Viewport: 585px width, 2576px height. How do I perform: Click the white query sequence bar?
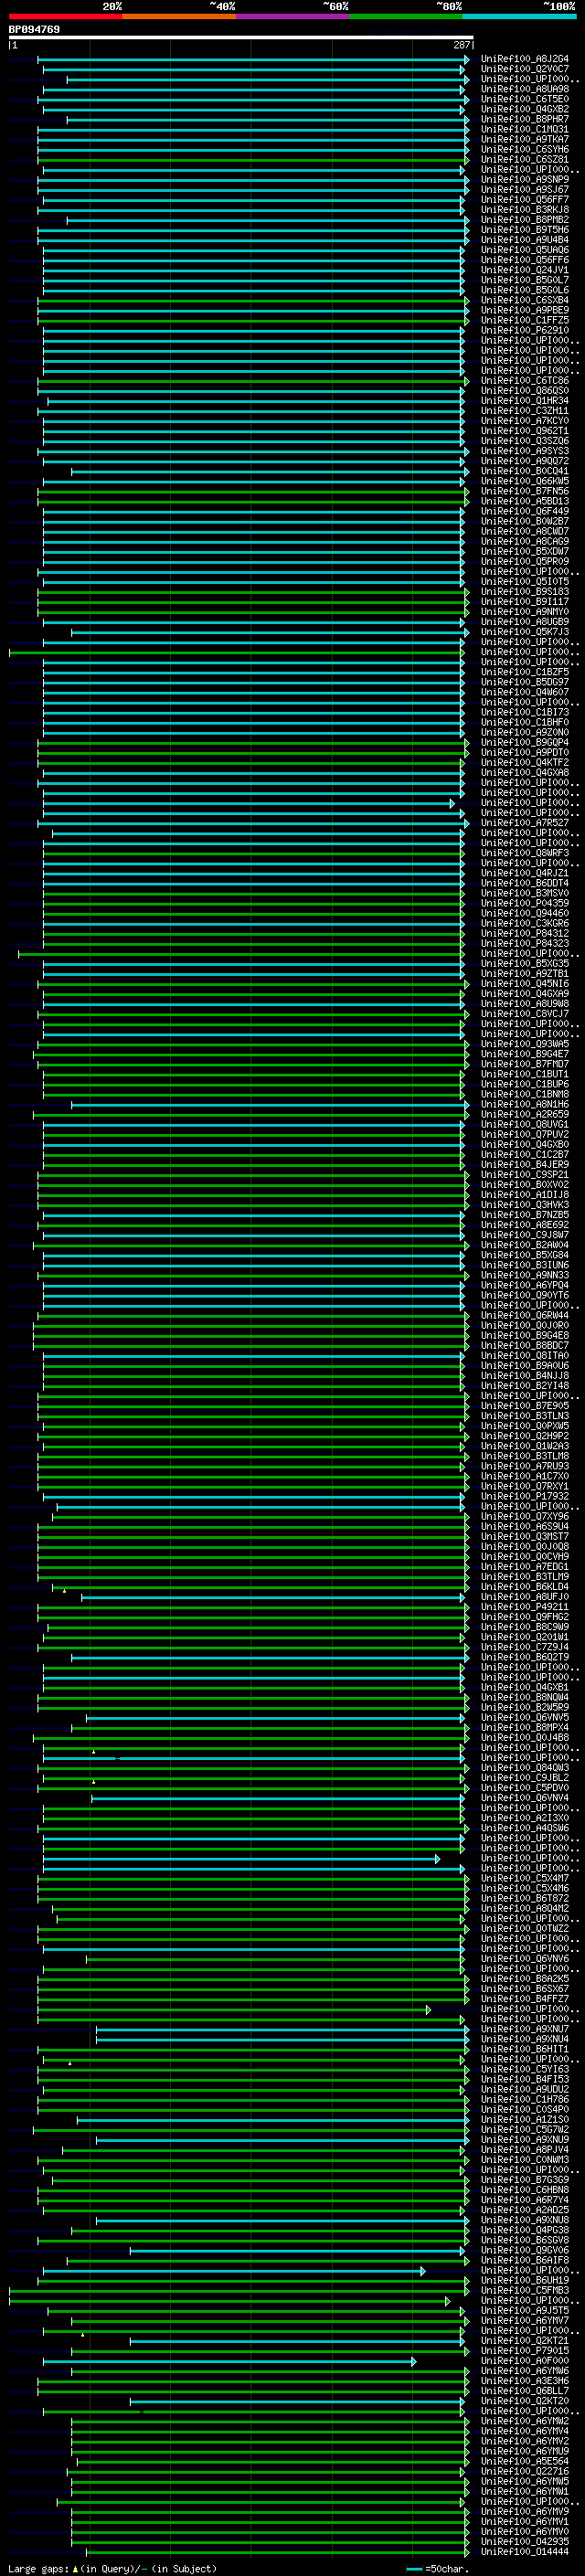(x=241, y=37)
